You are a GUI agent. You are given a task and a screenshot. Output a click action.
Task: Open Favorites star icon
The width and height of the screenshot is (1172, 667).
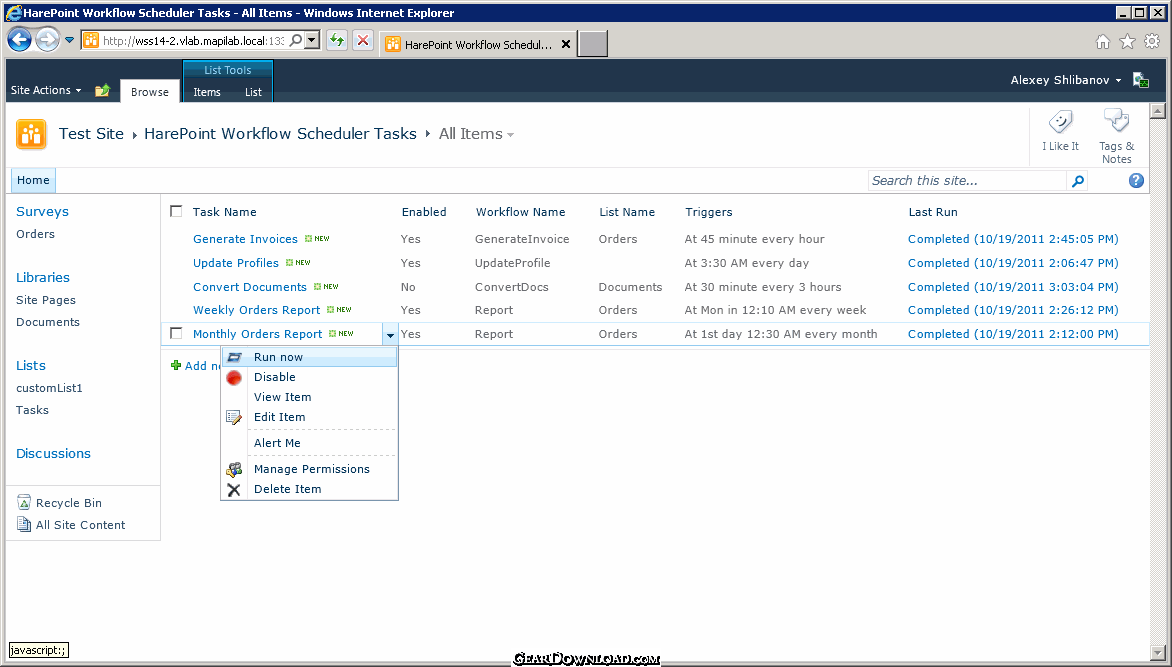[x=1127, y=42]
